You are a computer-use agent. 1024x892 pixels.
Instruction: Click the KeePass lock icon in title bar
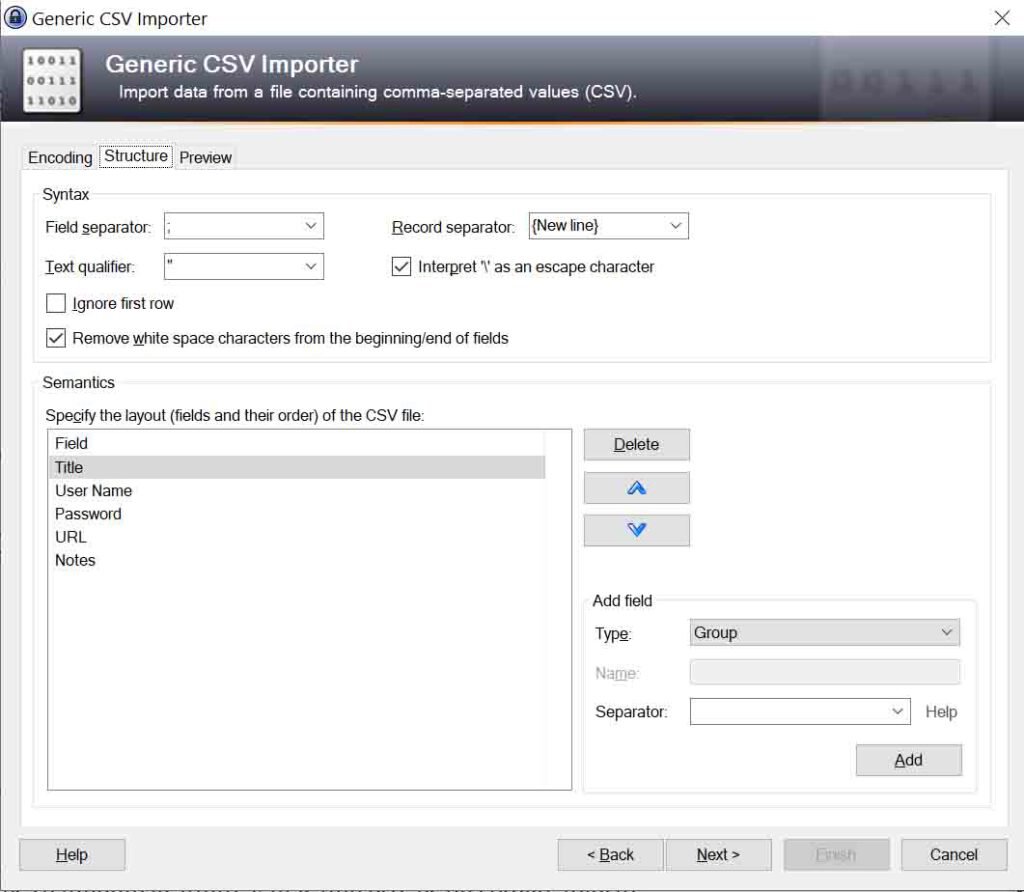coord(15,18)
